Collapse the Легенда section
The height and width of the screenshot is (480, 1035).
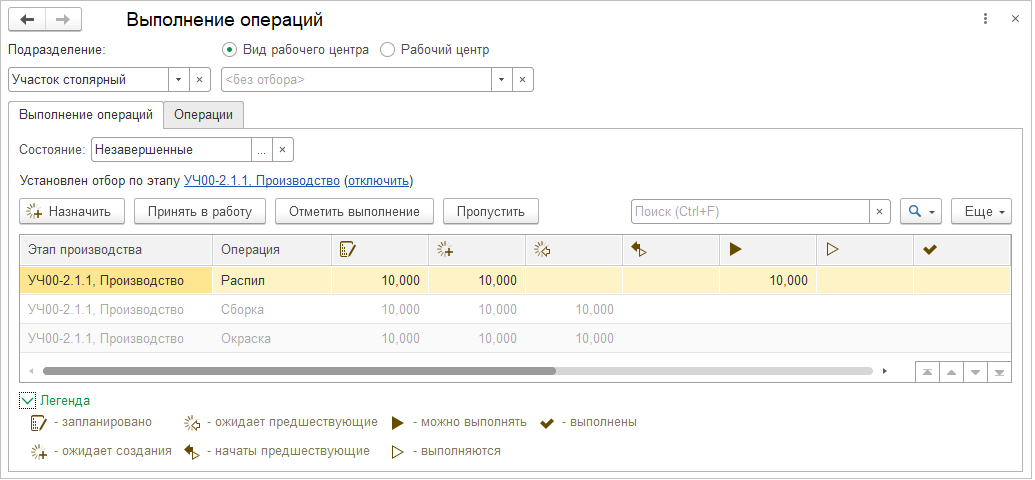[x=27, y=400]
